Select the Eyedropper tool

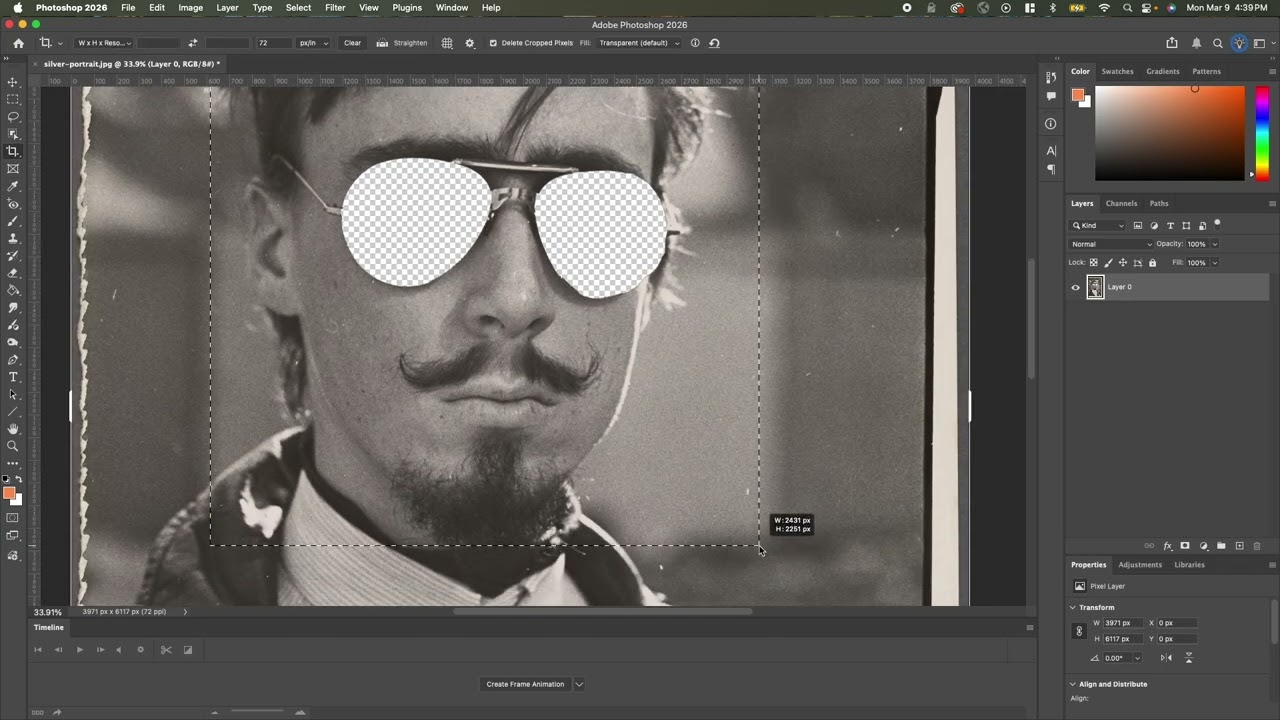pyautogui.click(x=13, y=186)
